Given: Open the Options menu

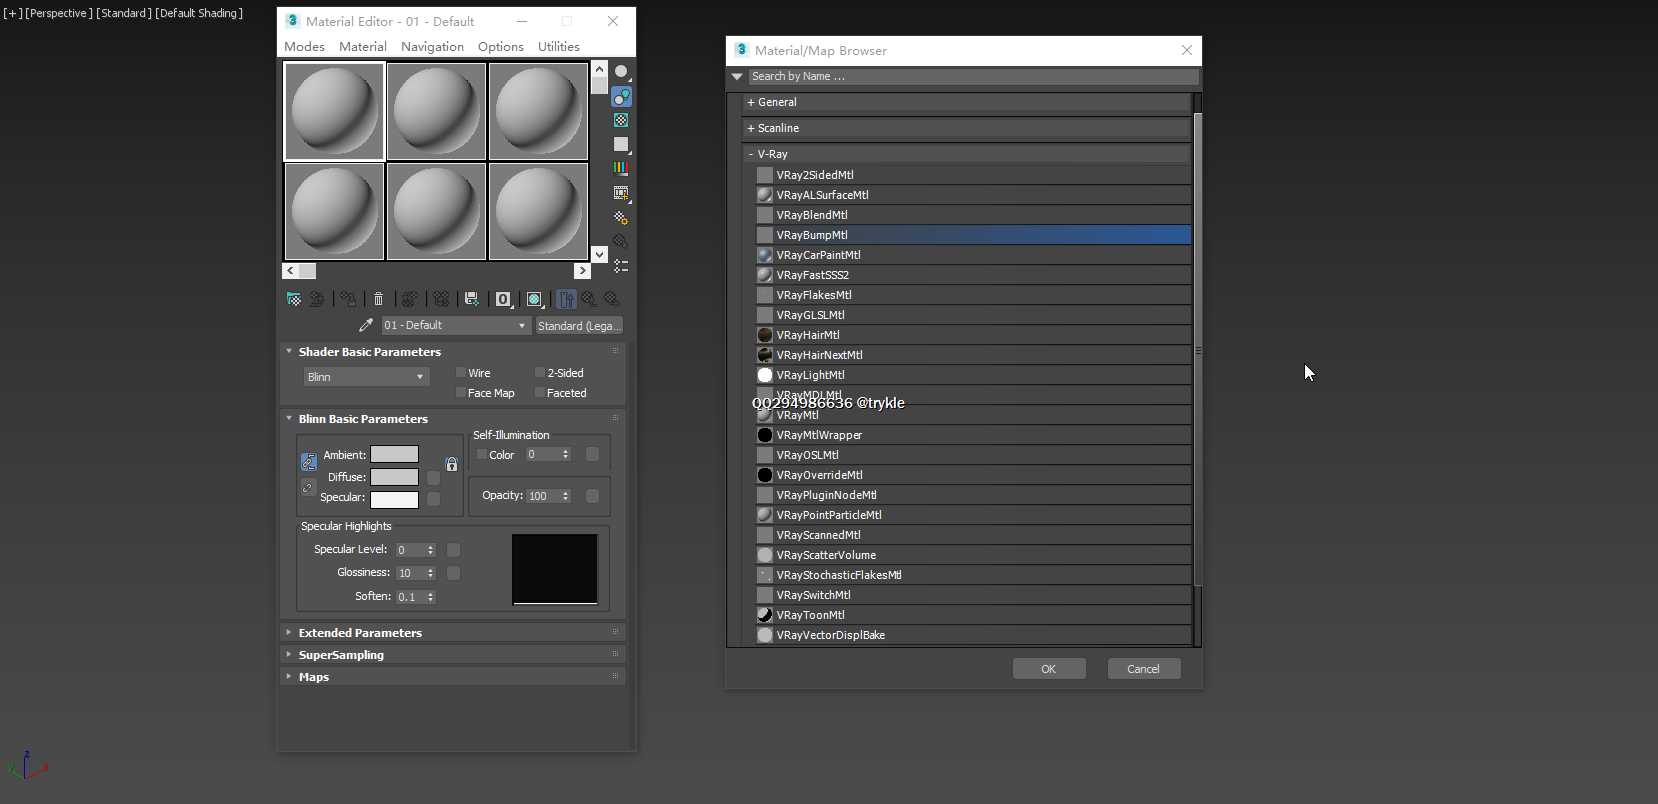Looking at the screenshot, I should click(501, 47).
